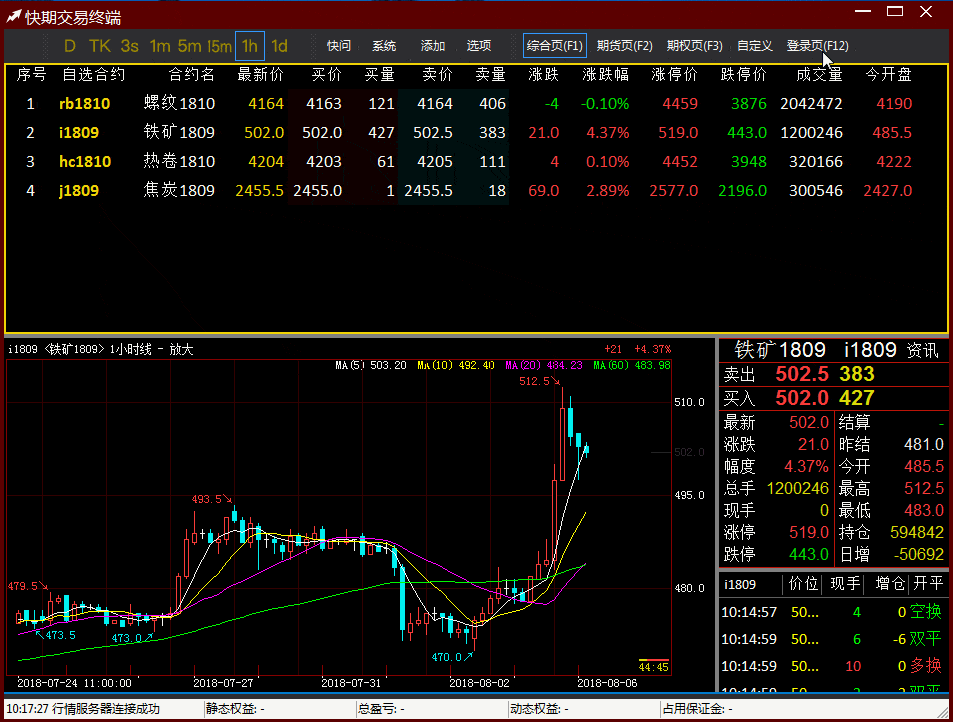The height and width of the screenshot is (722, 953).
Task: Sort watchlist by 涨跌幅 column header
Action: 605,75
